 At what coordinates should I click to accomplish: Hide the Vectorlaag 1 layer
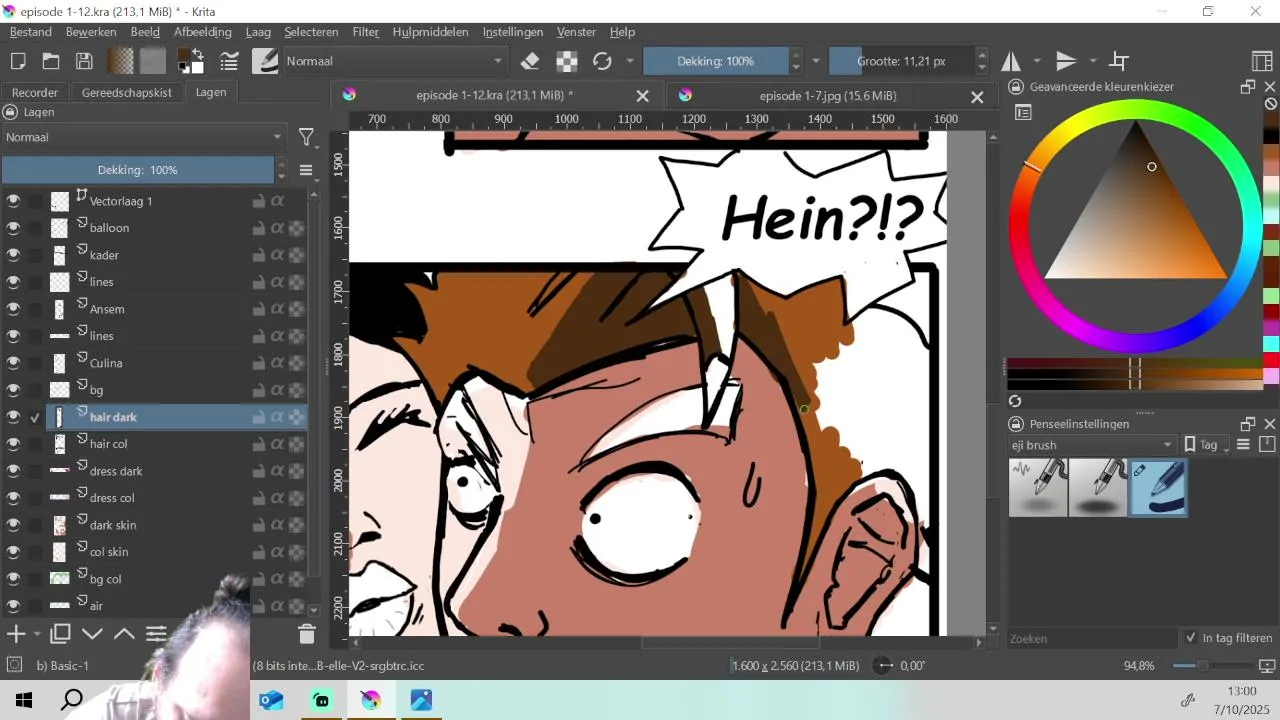pyautogui.click(x=13, y=201)
